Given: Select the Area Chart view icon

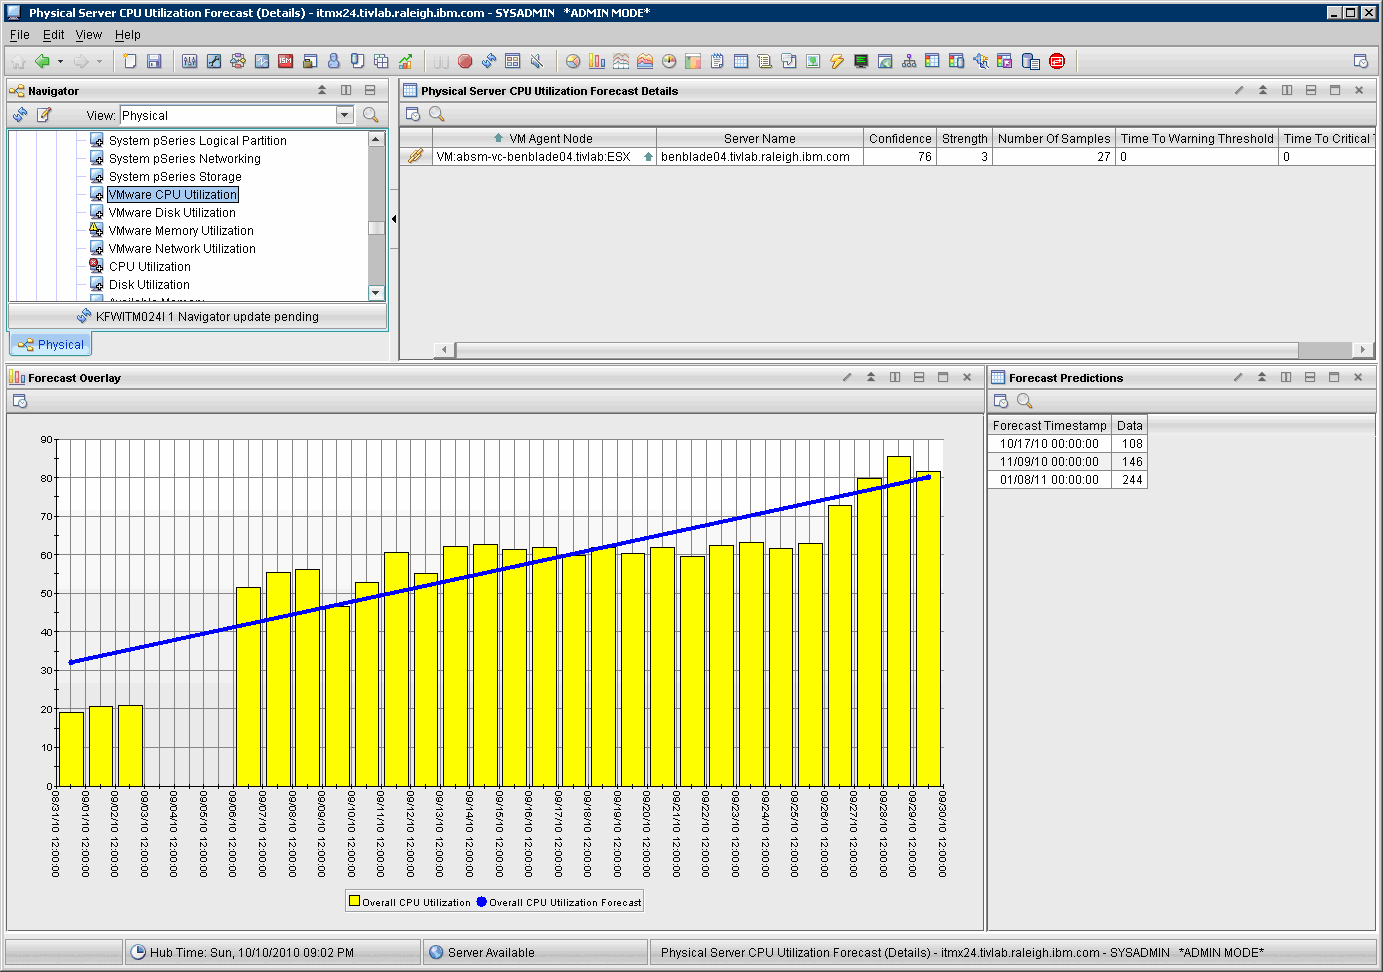Looking at the screenshot, I should [x=645, y=61].
